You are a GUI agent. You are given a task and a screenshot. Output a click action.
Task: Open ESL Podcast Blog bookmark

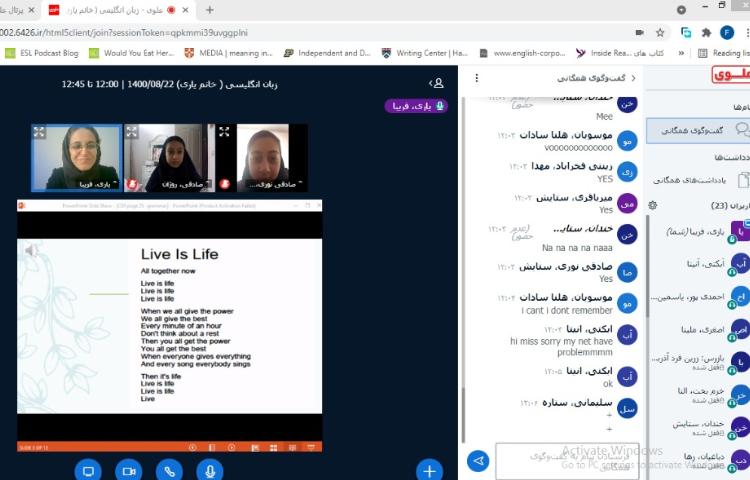pos(42,53)
